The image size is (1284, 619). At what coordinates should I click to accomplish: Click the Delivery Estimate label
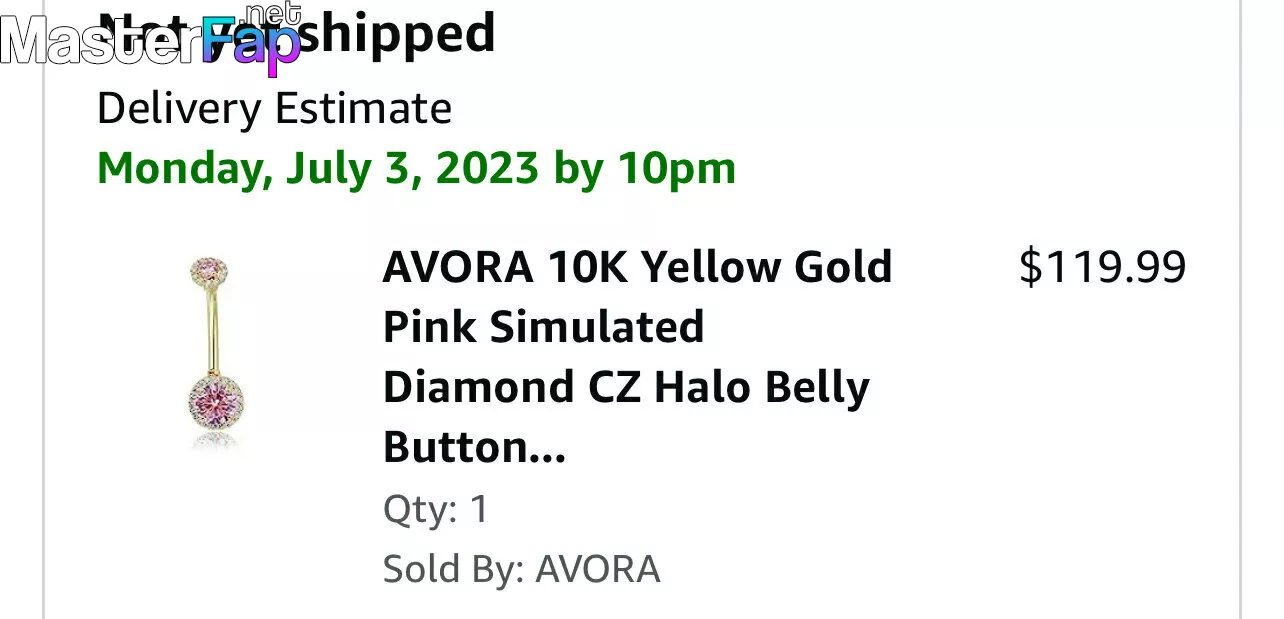point(274,108)
